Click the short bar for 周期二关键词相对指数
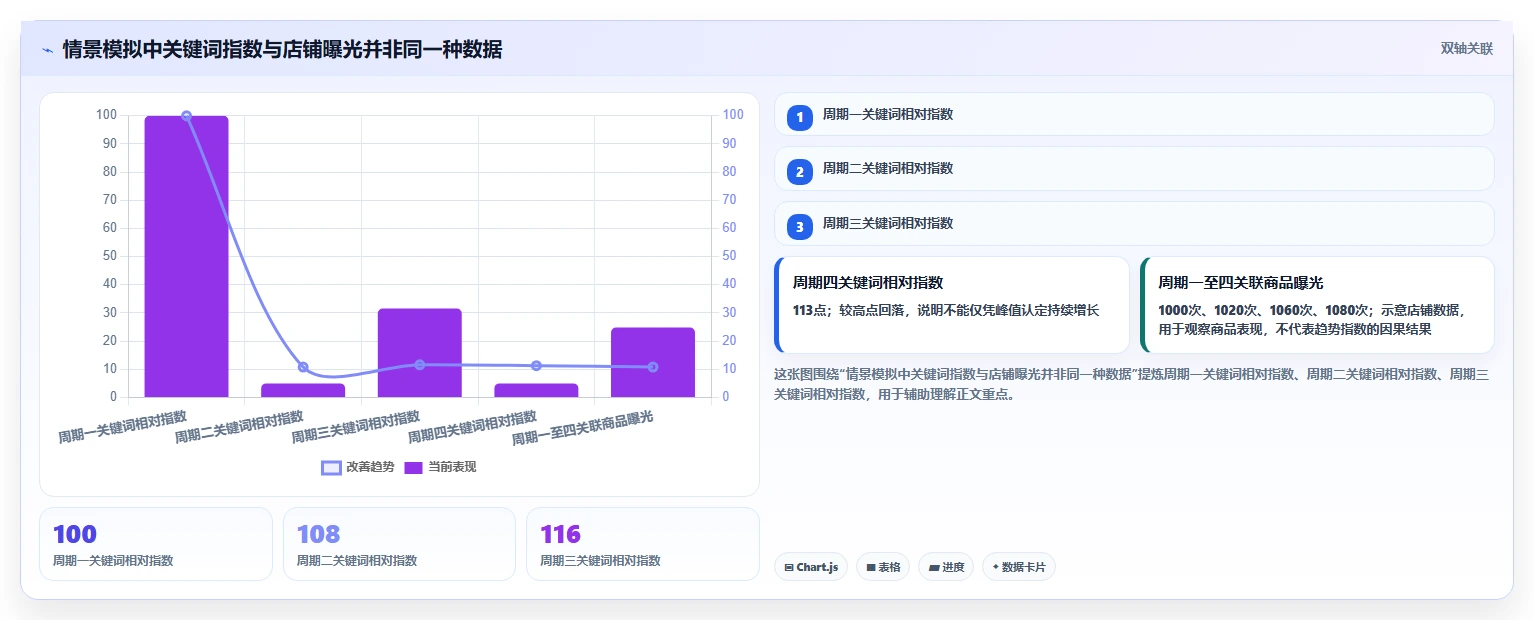This screenshot has height=620, width=1534. [303, 390]
